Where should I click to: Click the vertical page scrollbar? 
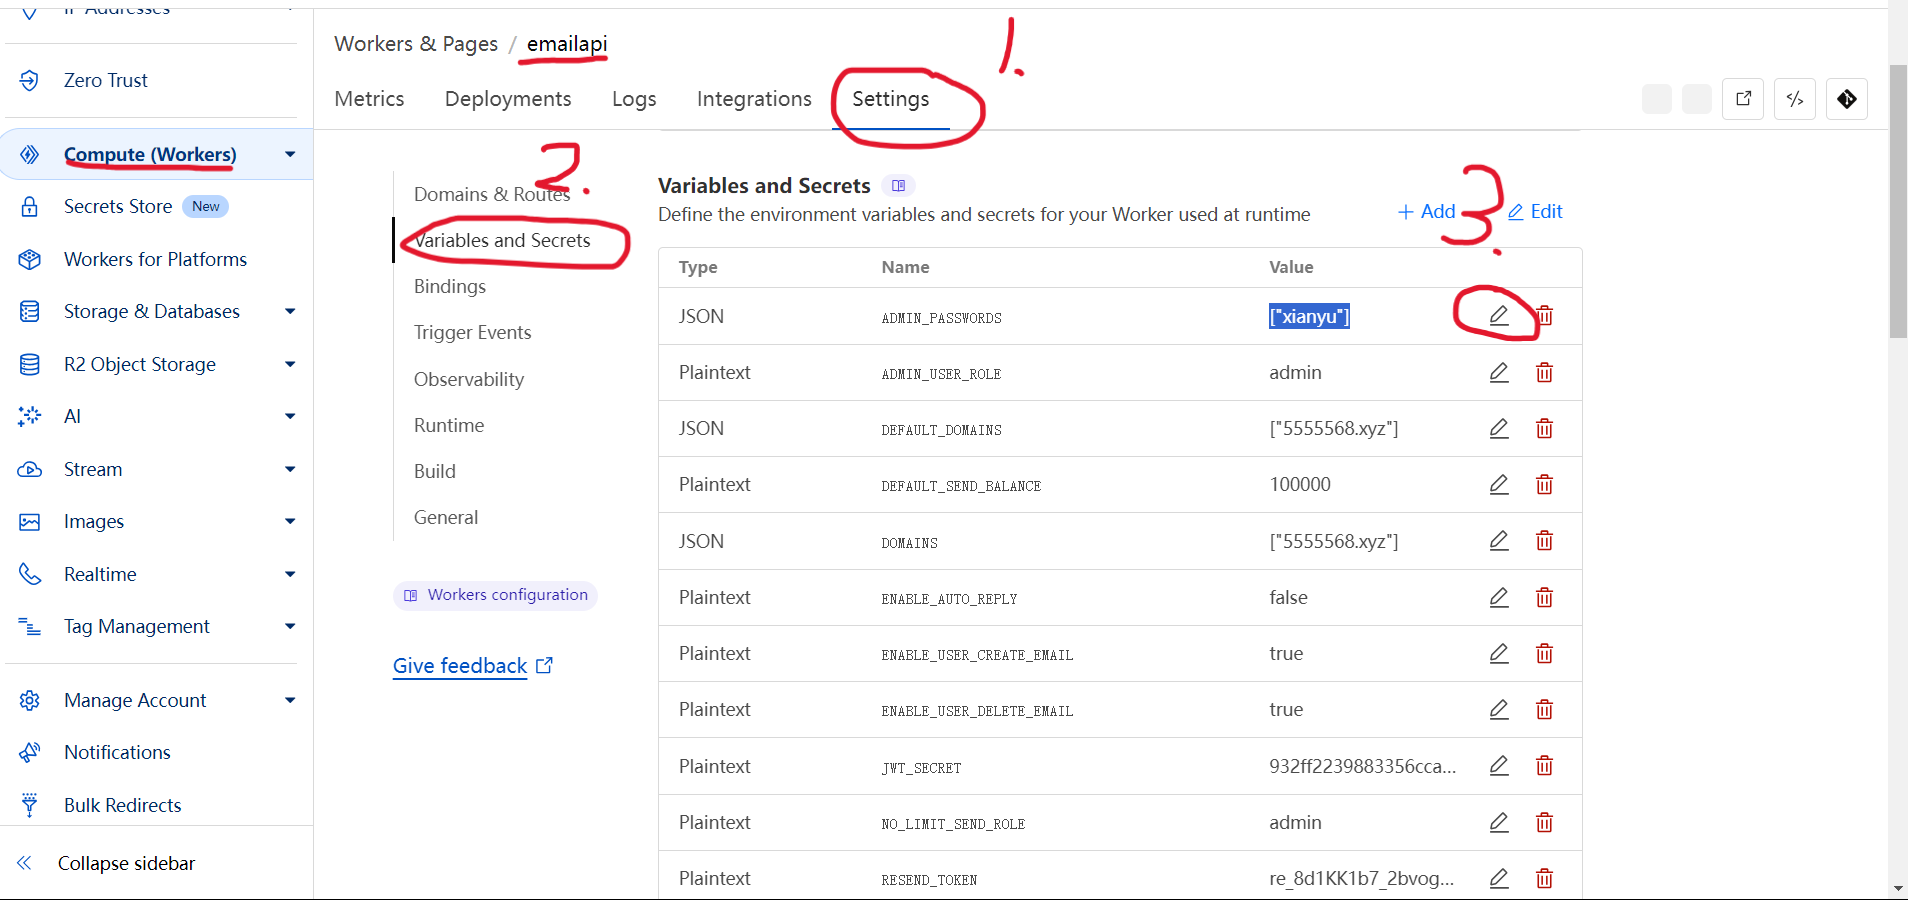tap(1897, 200)
